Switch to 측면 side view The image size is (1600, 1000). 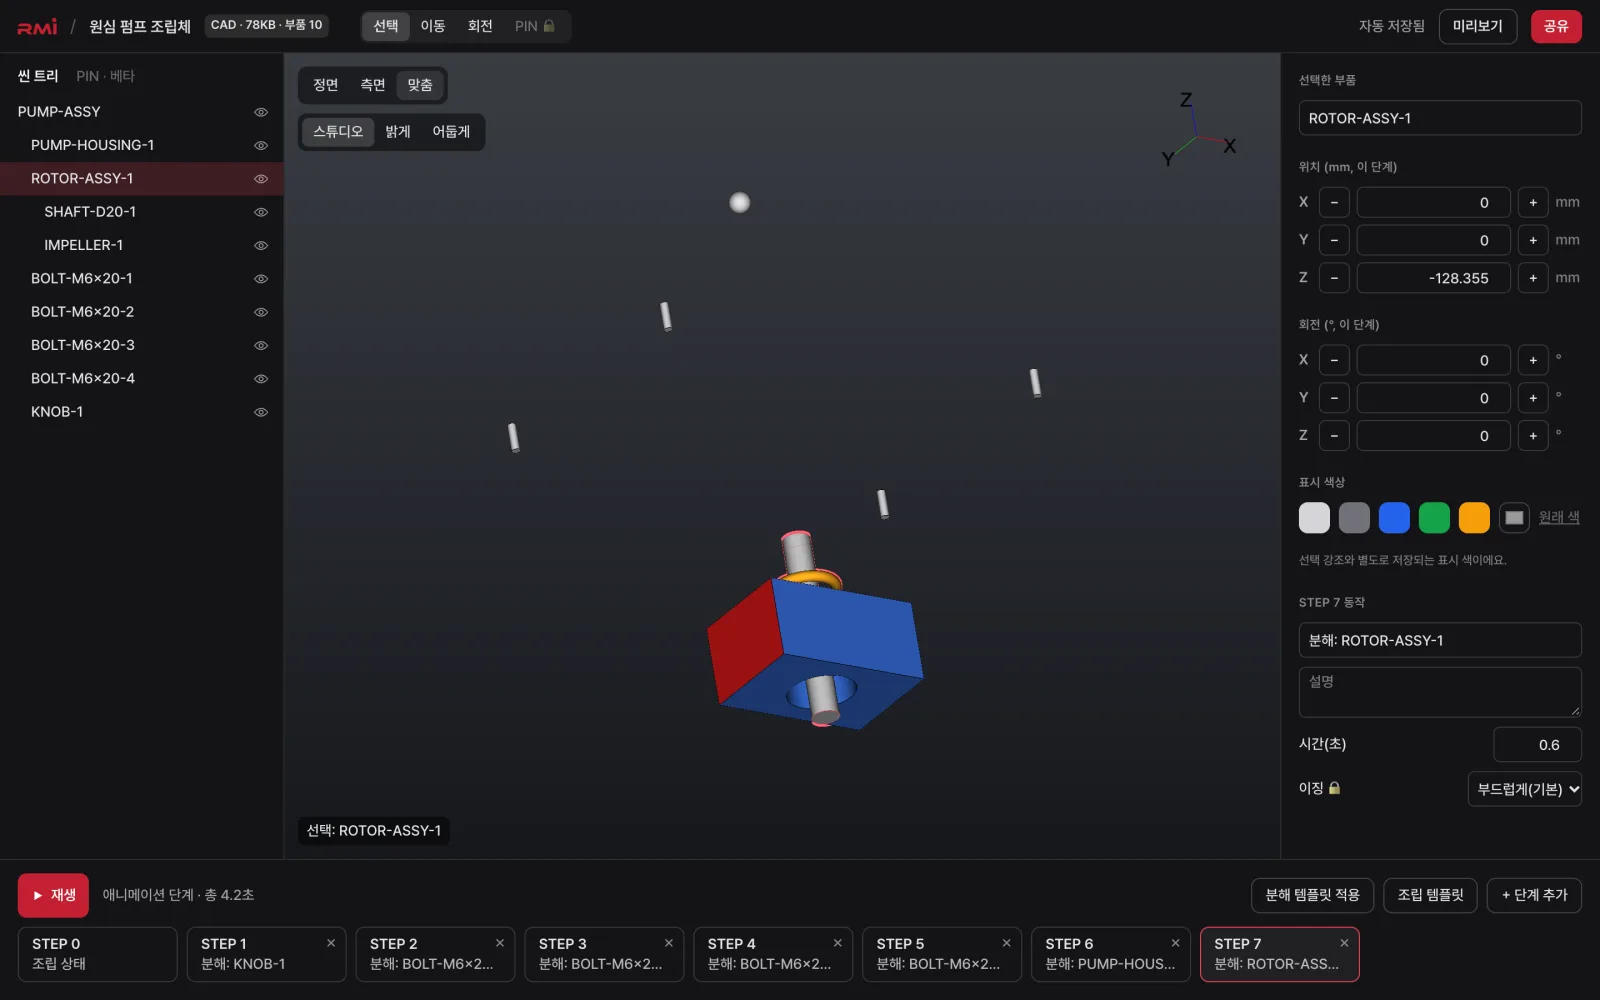[x=373, y=85]
